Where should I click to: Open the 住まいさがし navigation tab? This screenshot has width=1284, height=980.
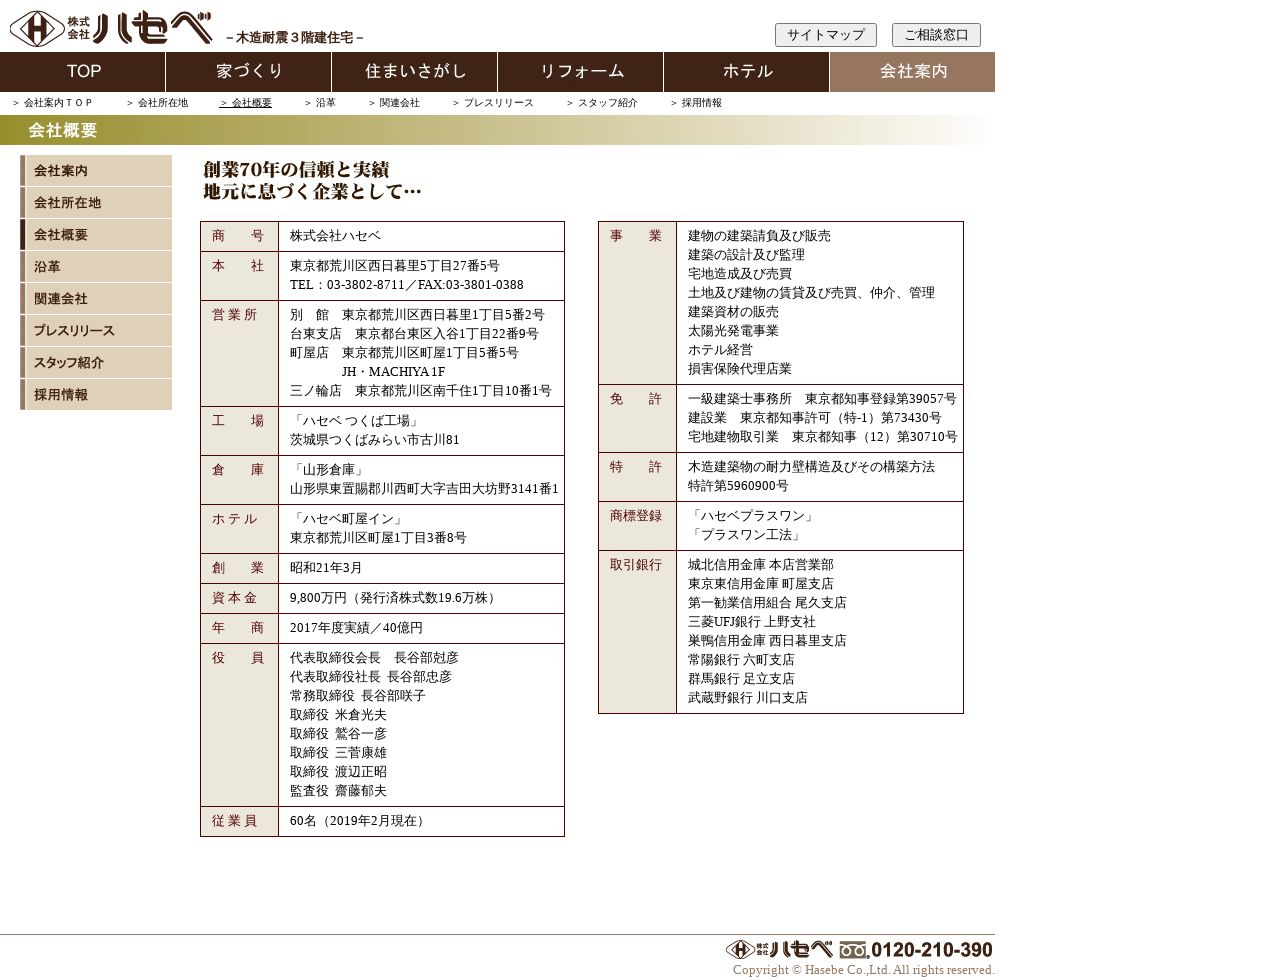tap(415, 72)
